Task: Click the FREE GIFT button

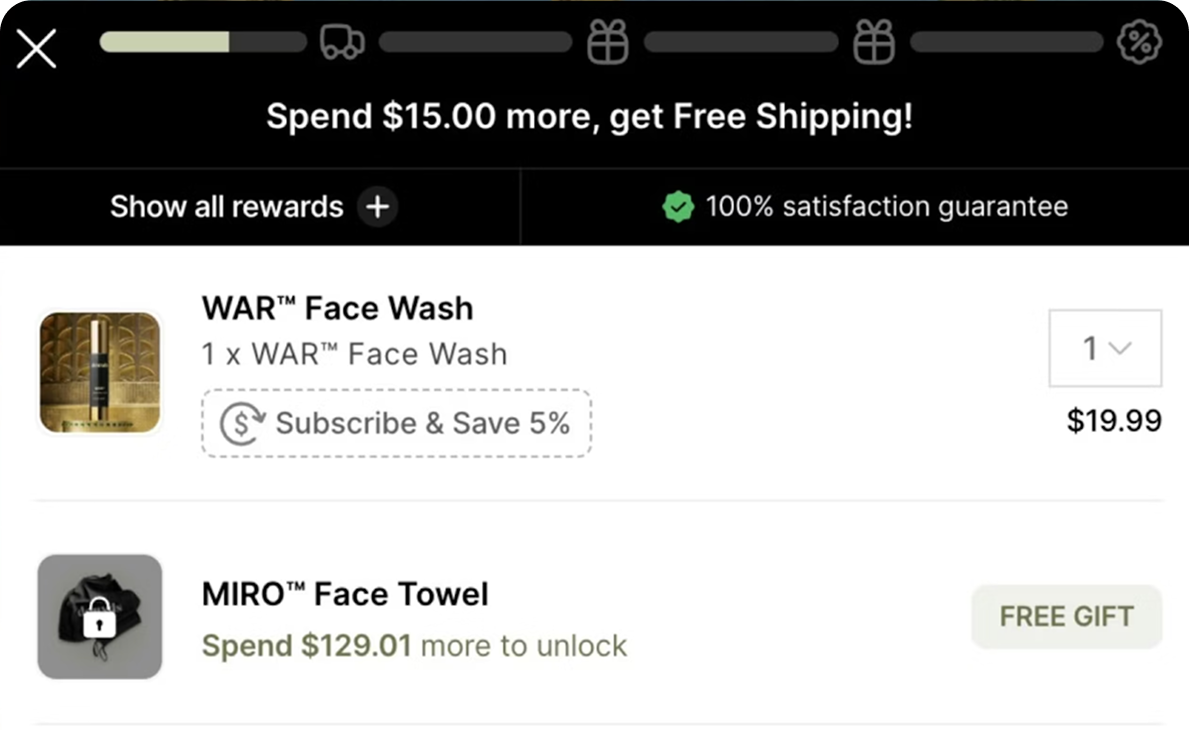Action: [1066, 616]
